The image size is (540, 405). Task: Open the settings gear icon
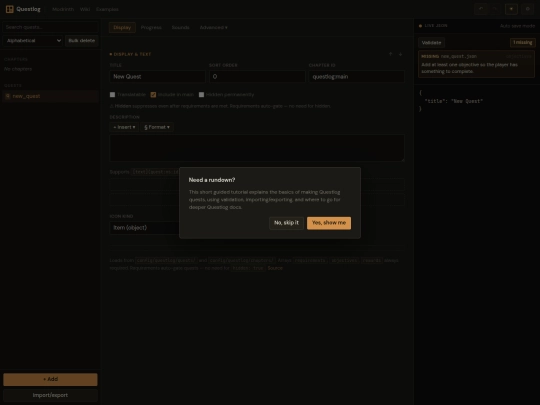(x=528, y=9)
